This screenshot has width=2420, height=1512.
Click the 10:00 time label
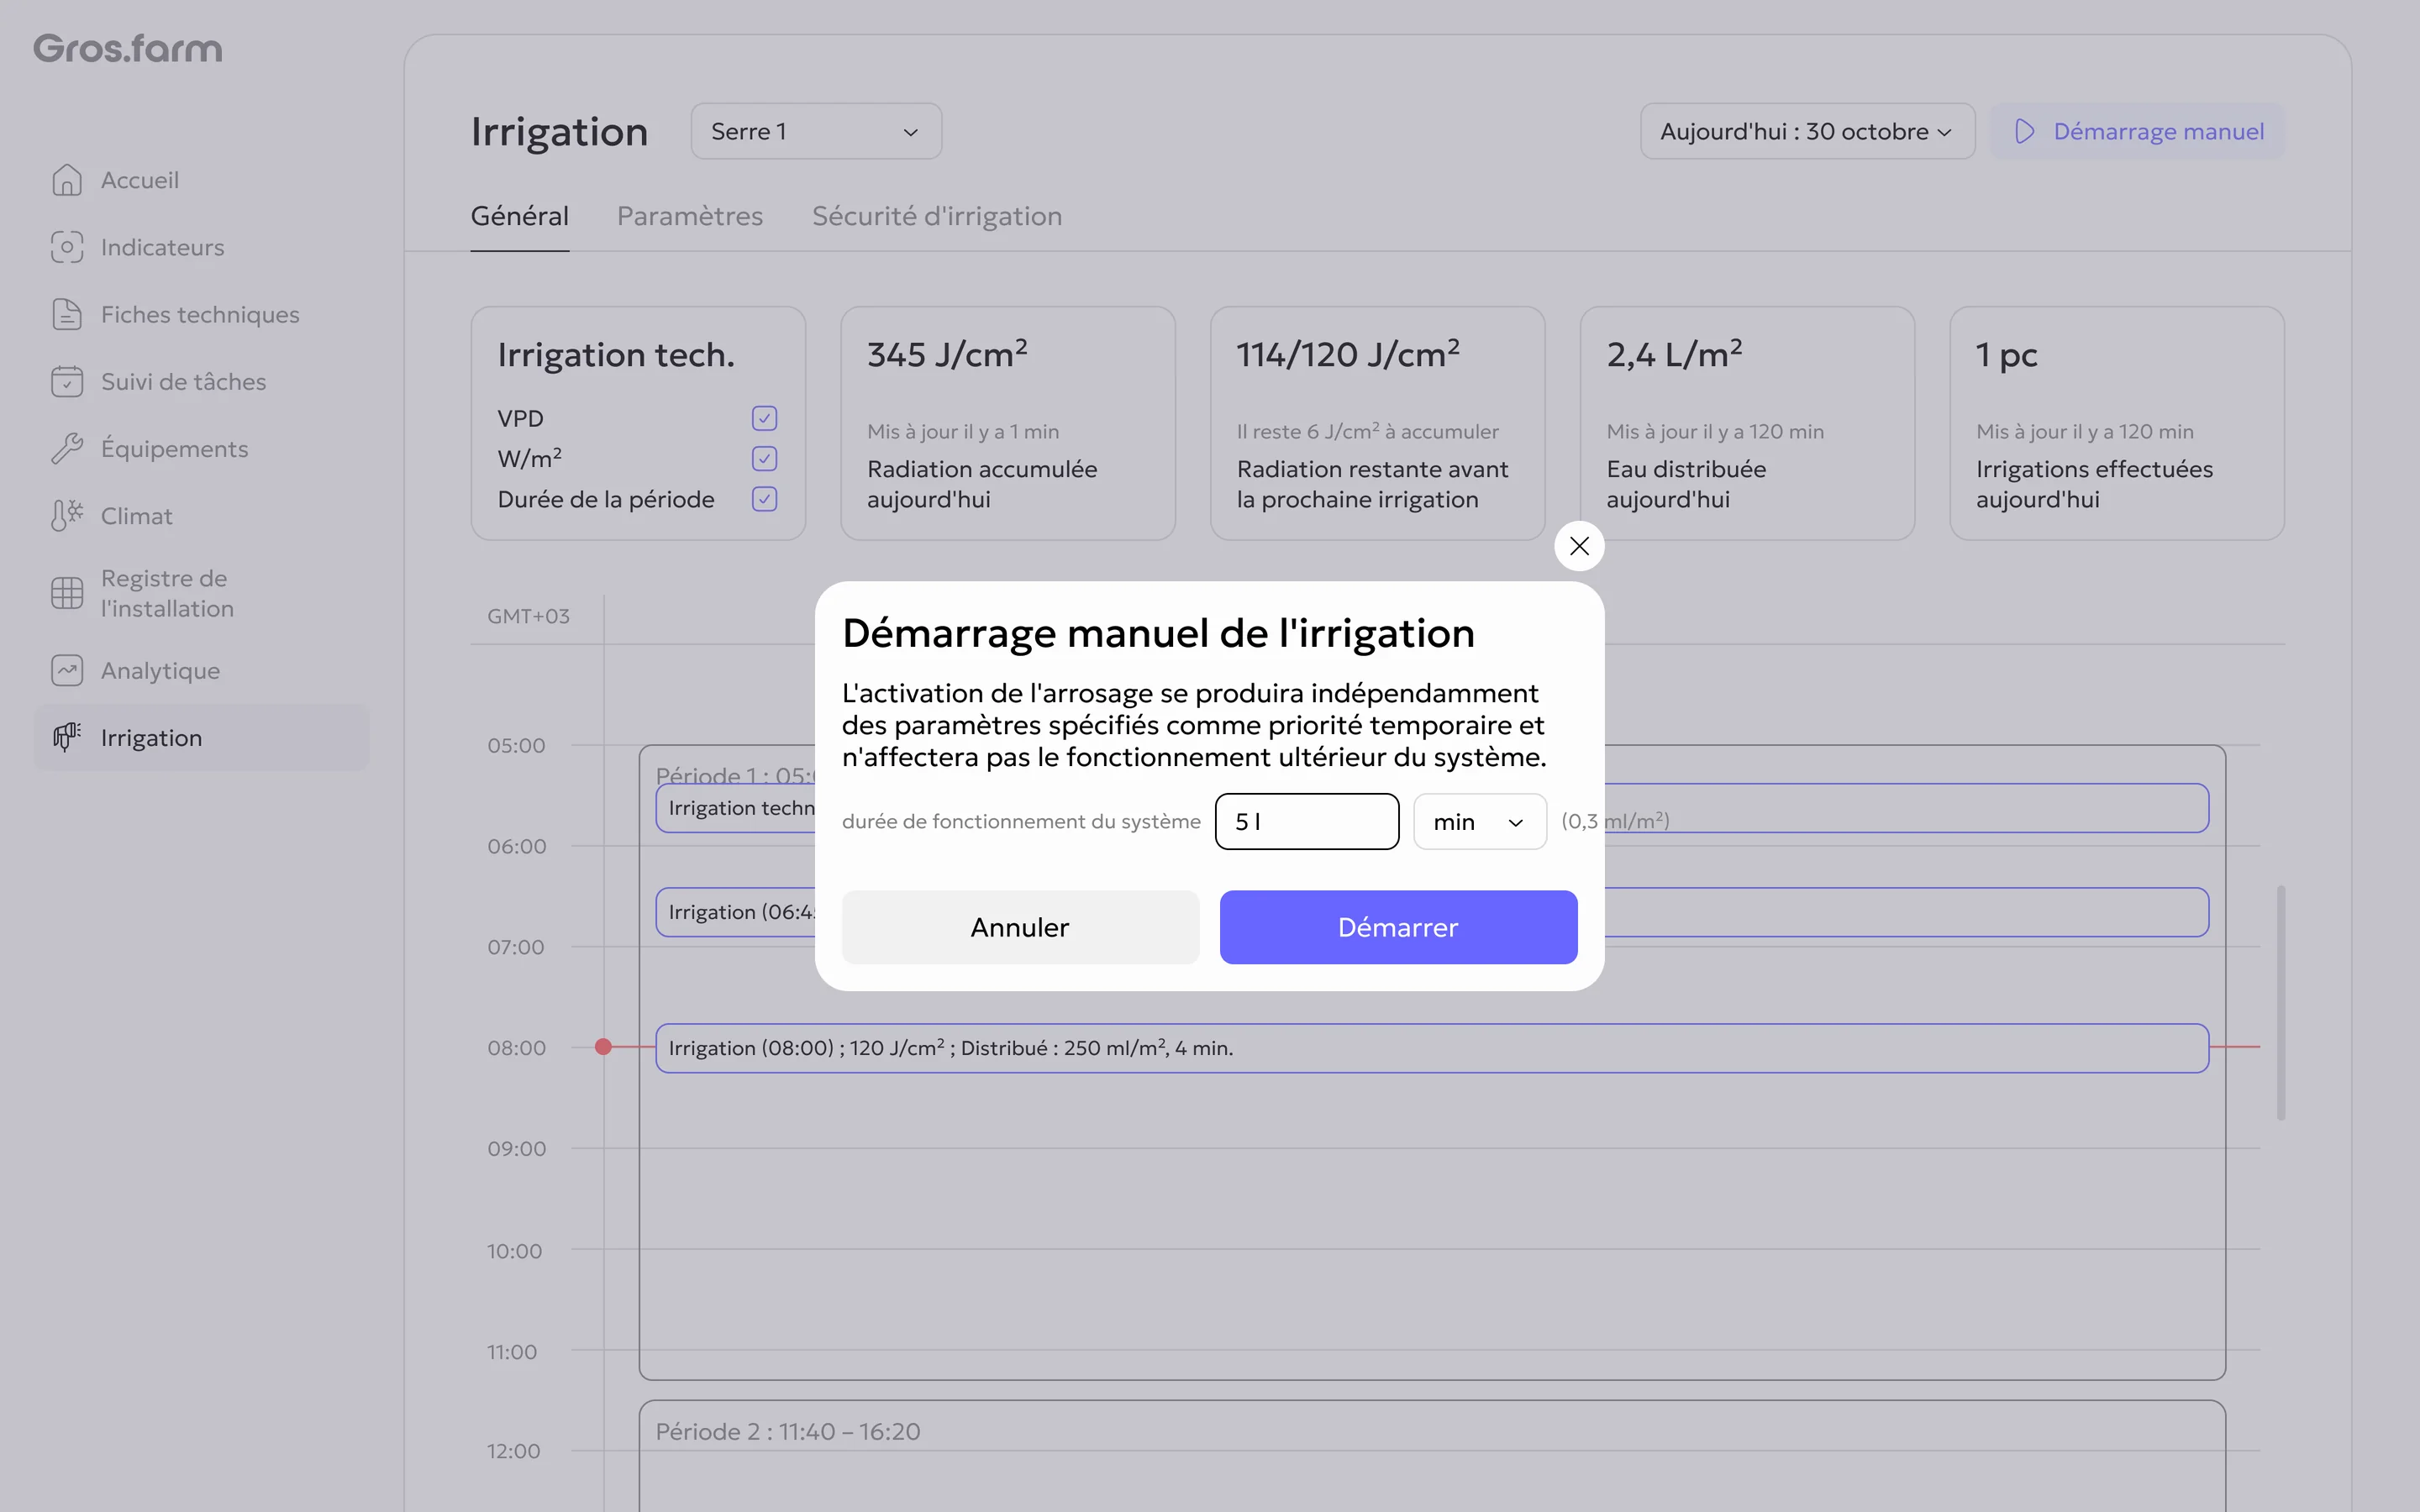(514, 1251)
